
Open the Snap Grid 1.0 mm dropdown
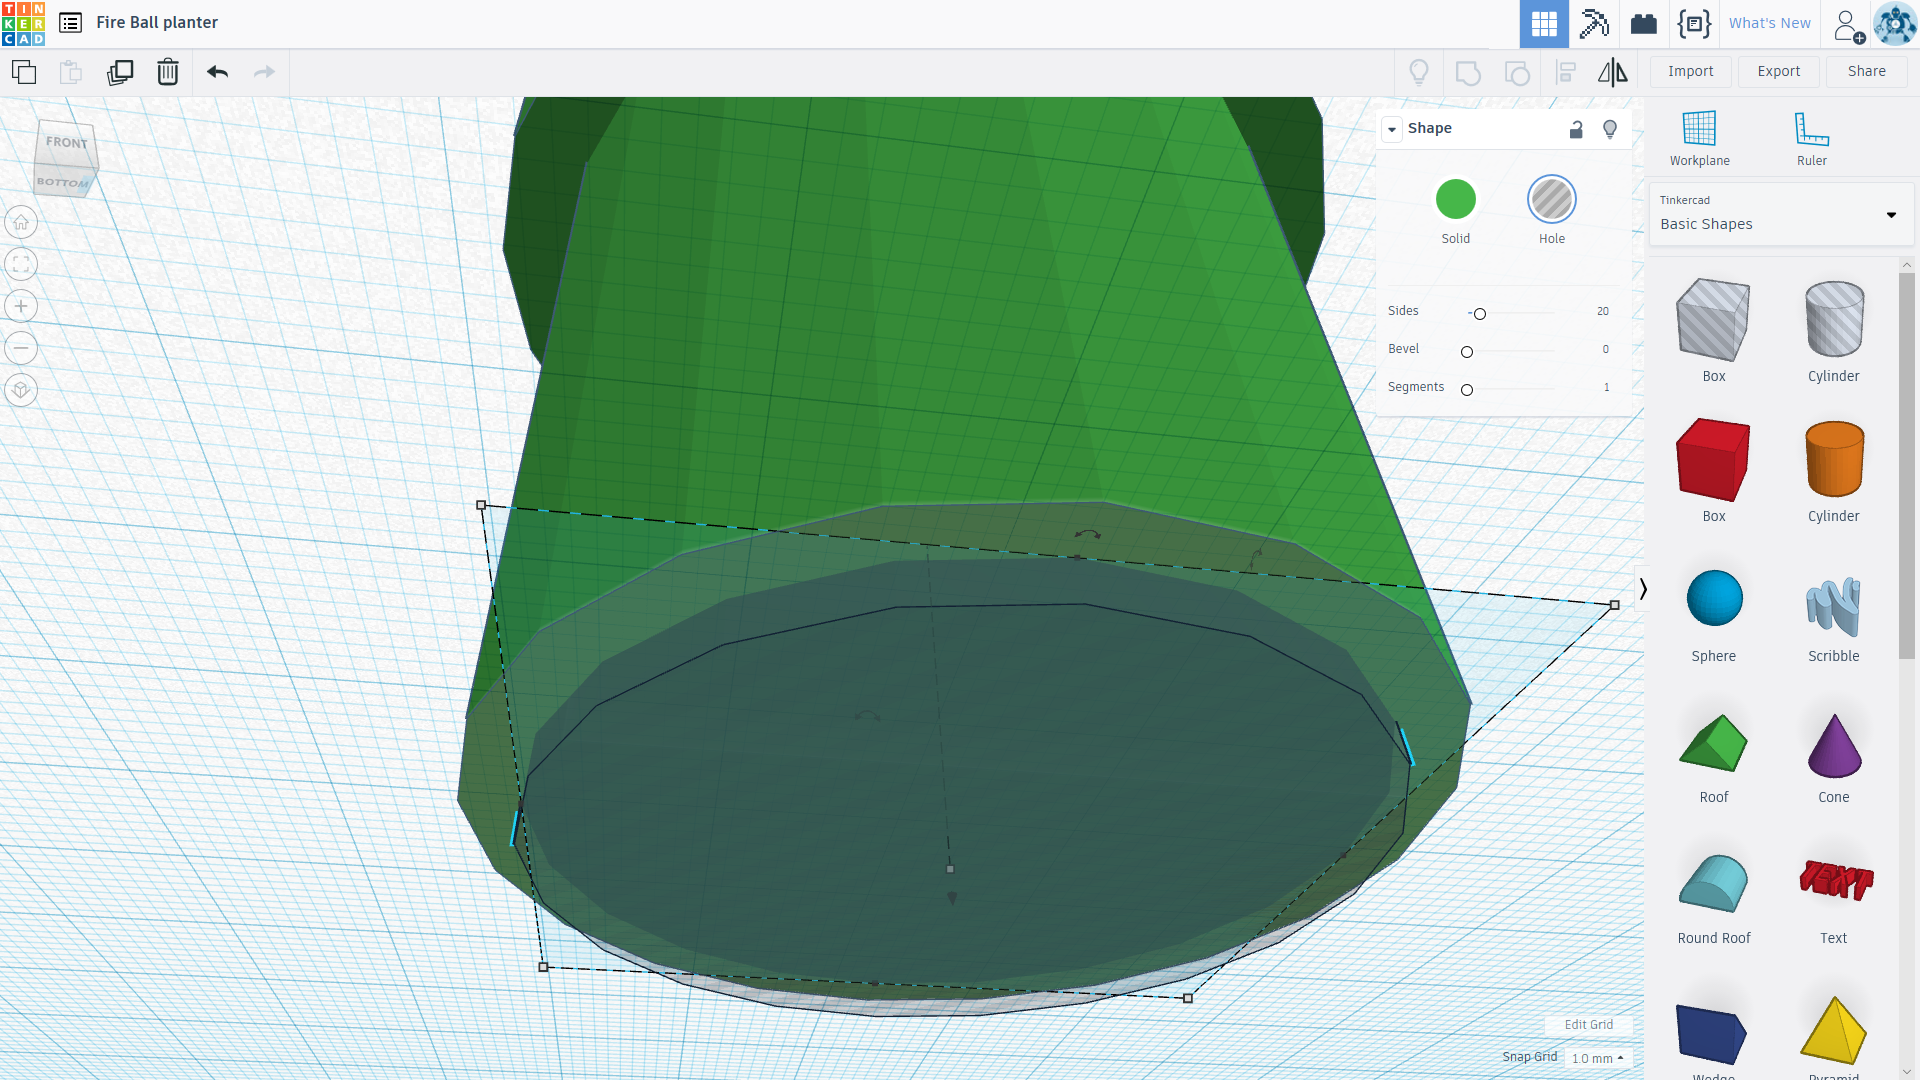[1597, 1058]
